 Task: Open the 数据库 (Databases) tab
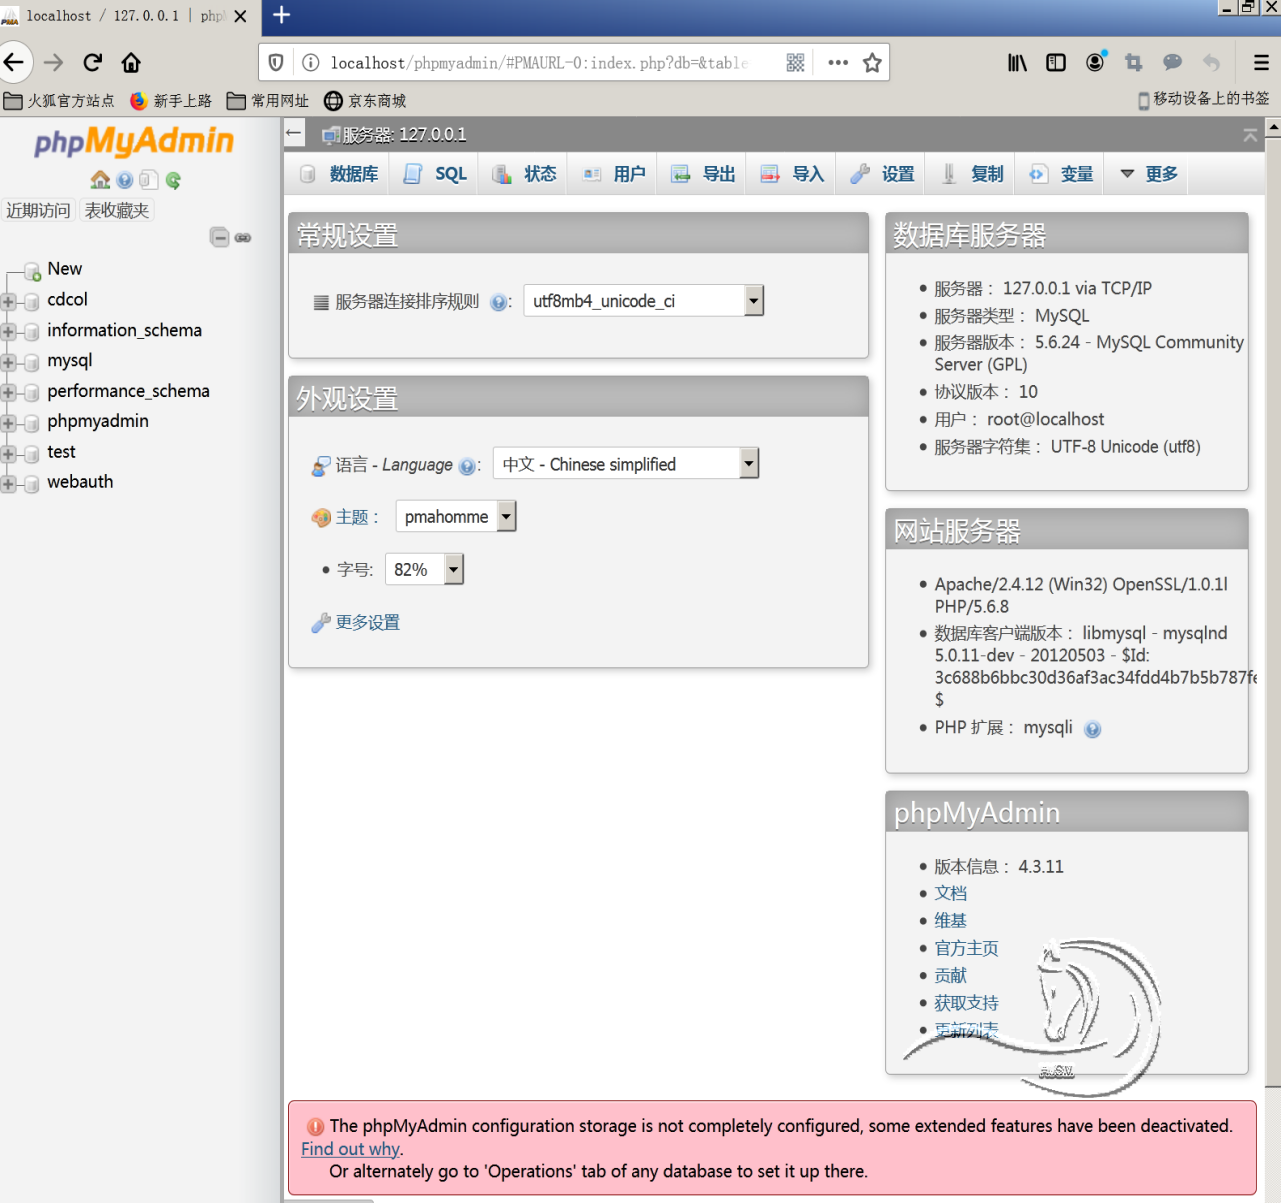[340, 174]
